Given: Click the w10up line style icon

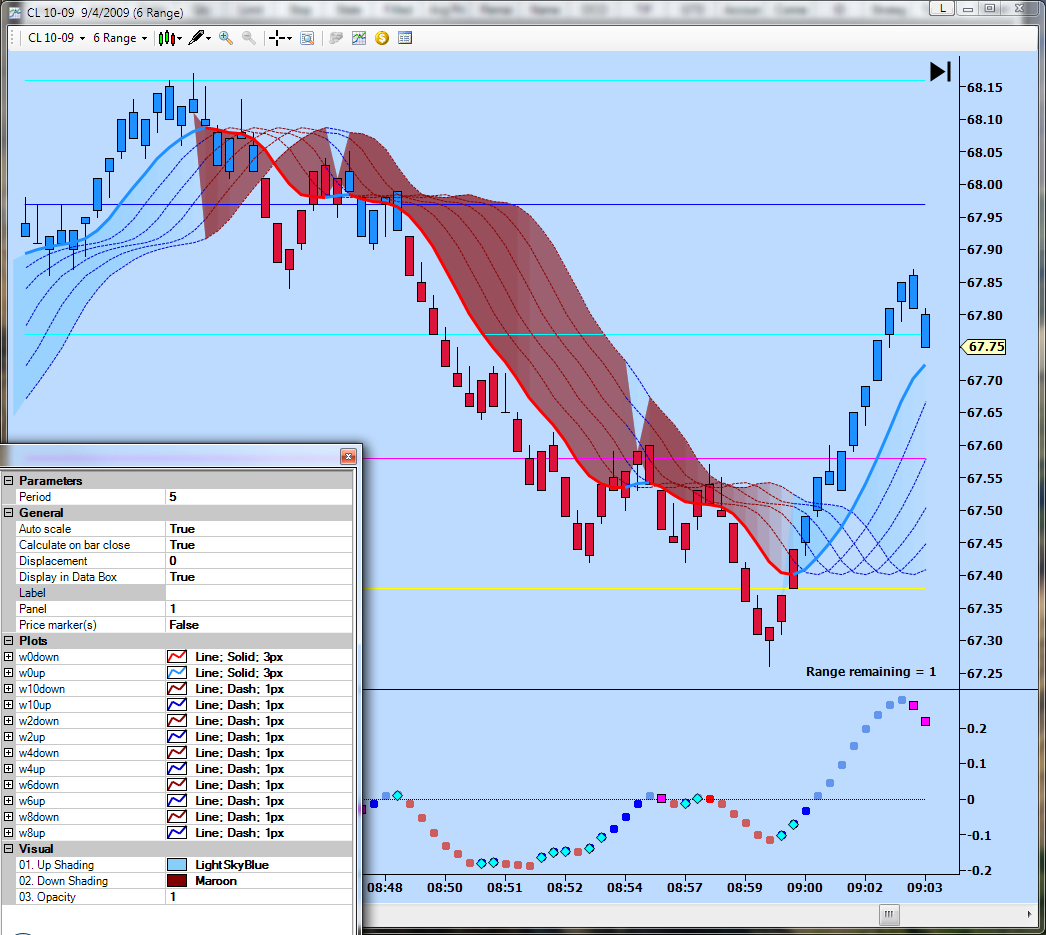Looking at the screenshot, I should (x=177, y=705).
